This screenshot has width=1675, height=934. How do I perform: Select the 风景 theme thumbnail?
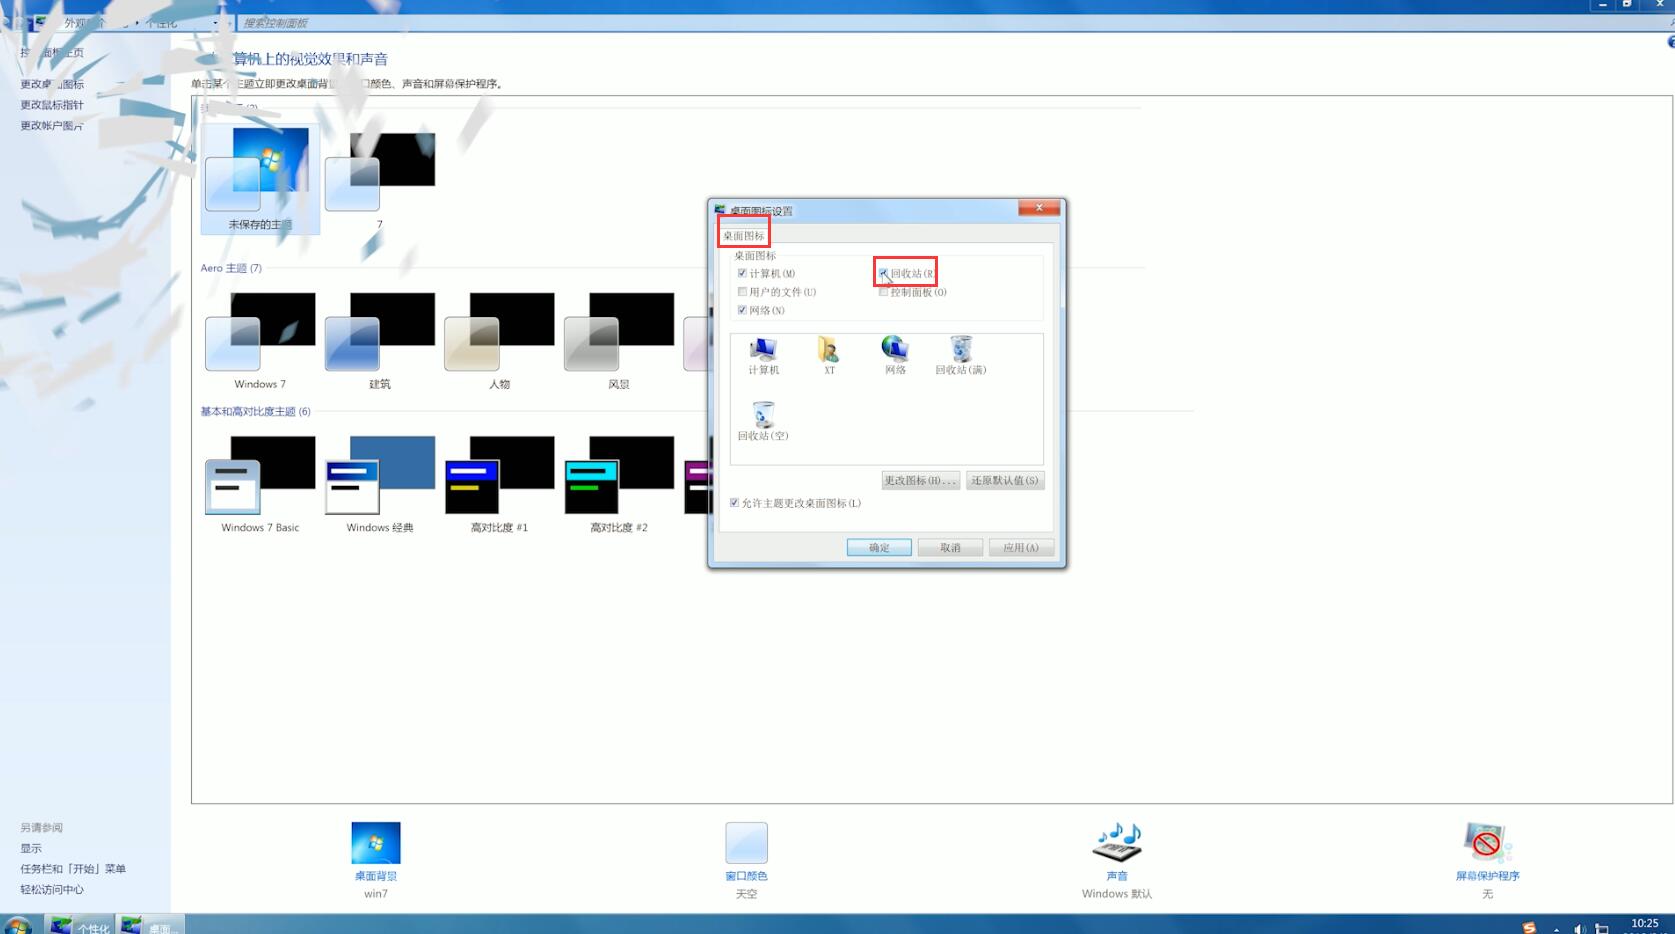[619, 340]
